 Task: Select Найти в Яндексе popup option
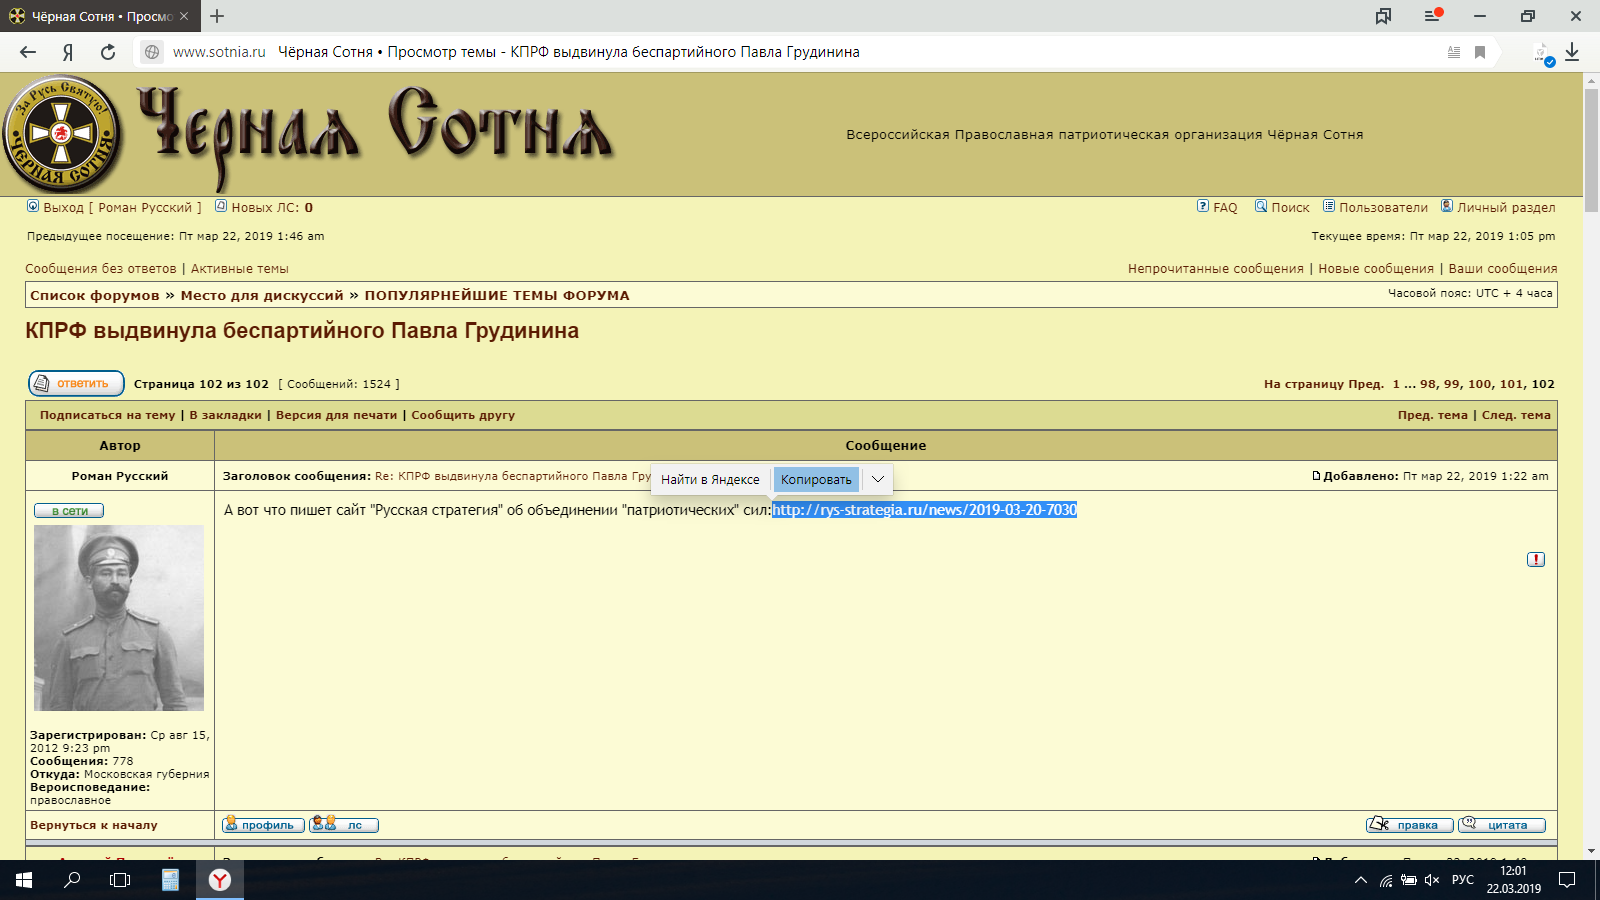click(x=710, y=480)
